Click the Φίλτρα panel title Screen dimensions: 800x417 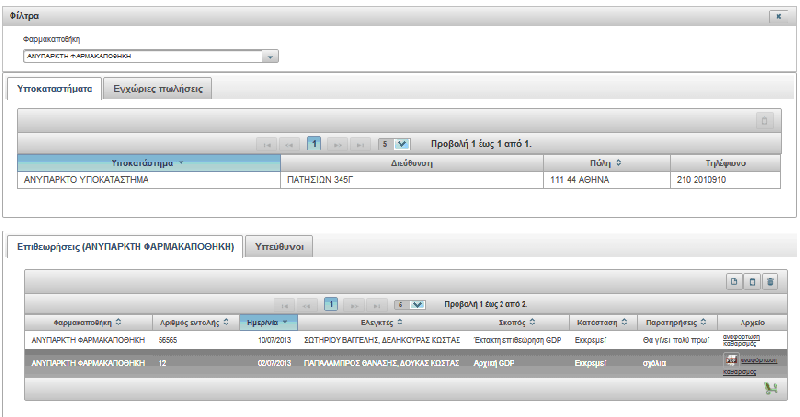coord(24,16)
